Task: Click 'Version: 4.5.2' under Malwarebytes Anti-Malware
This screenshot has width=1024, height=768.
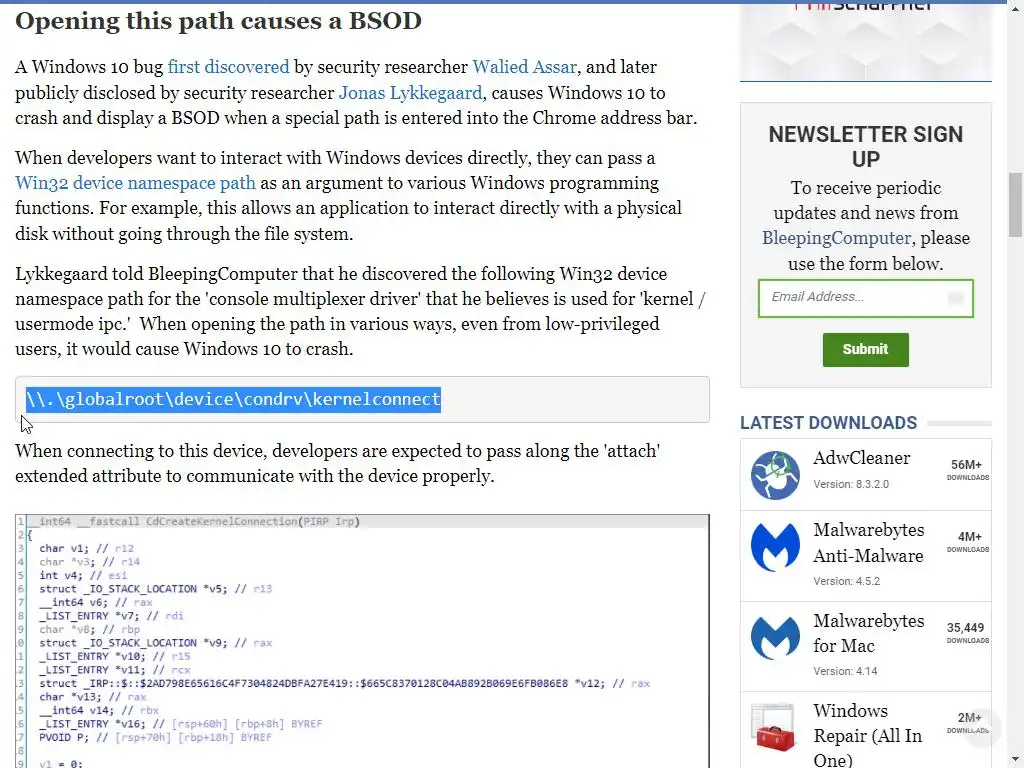Action: coord(846,581)
